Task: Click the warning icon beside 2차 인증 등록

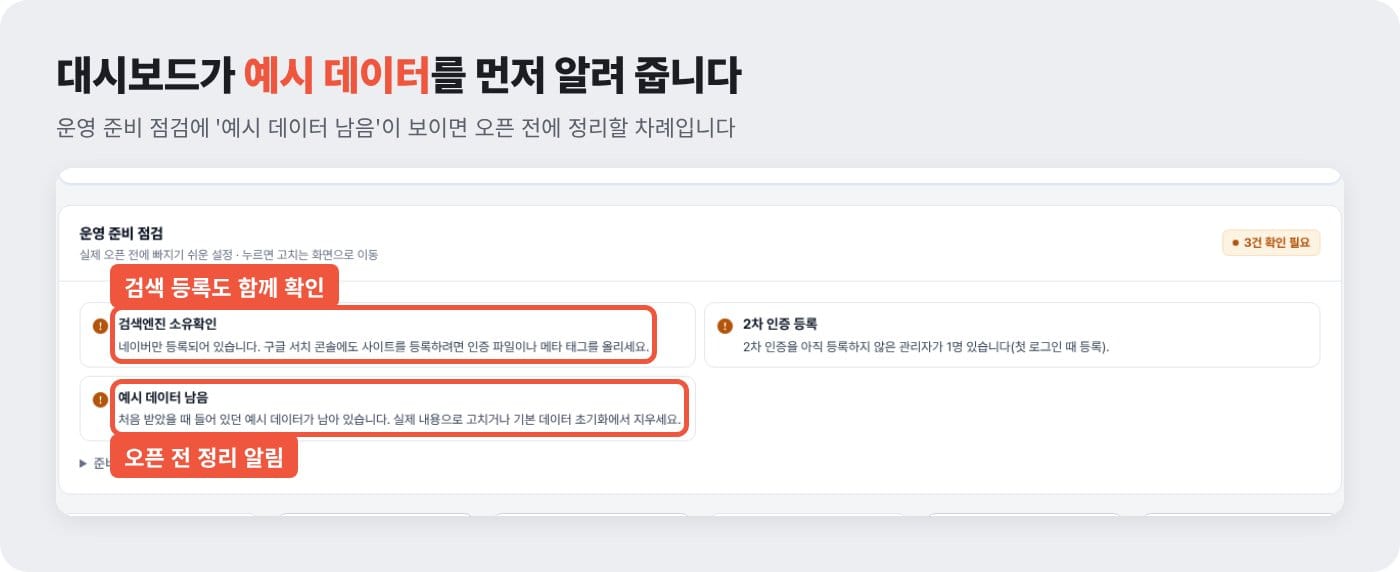Action: pyautogui.click(x=725, y=326)
